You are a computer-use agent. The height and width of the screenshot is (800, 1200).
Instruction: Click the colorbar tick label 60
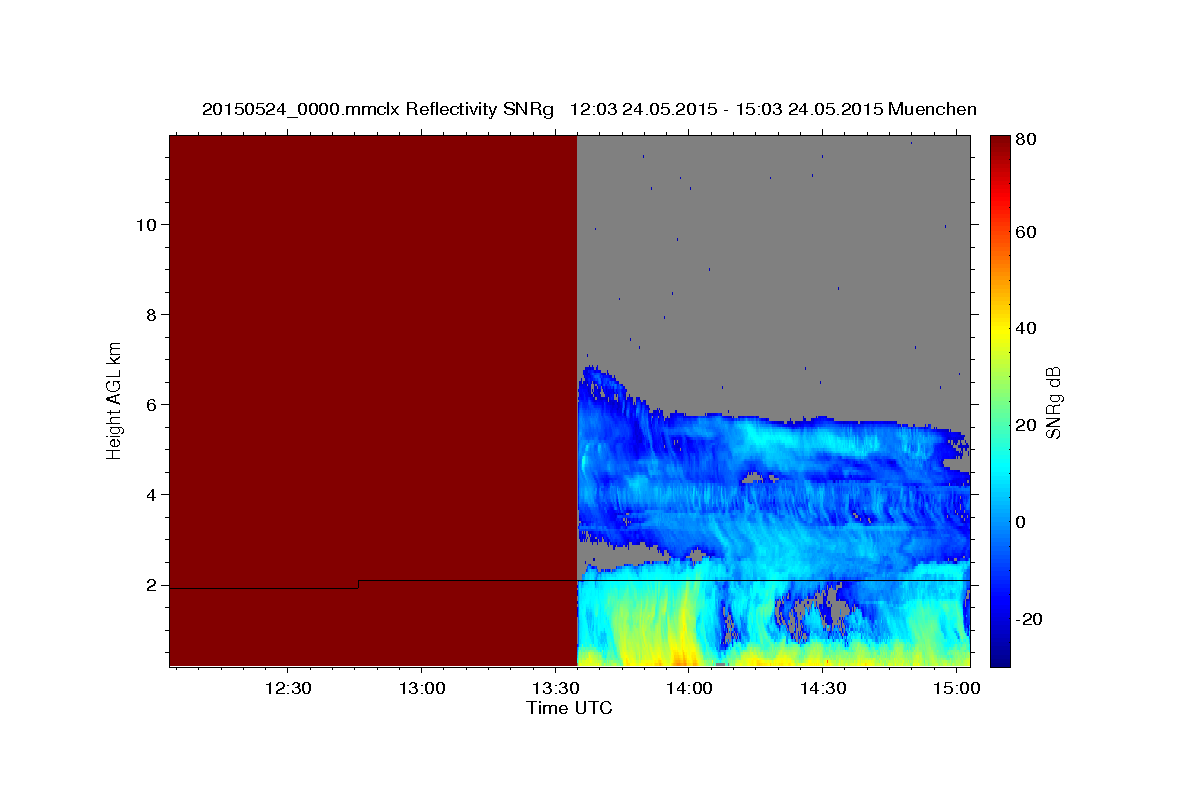(1025, 232)
